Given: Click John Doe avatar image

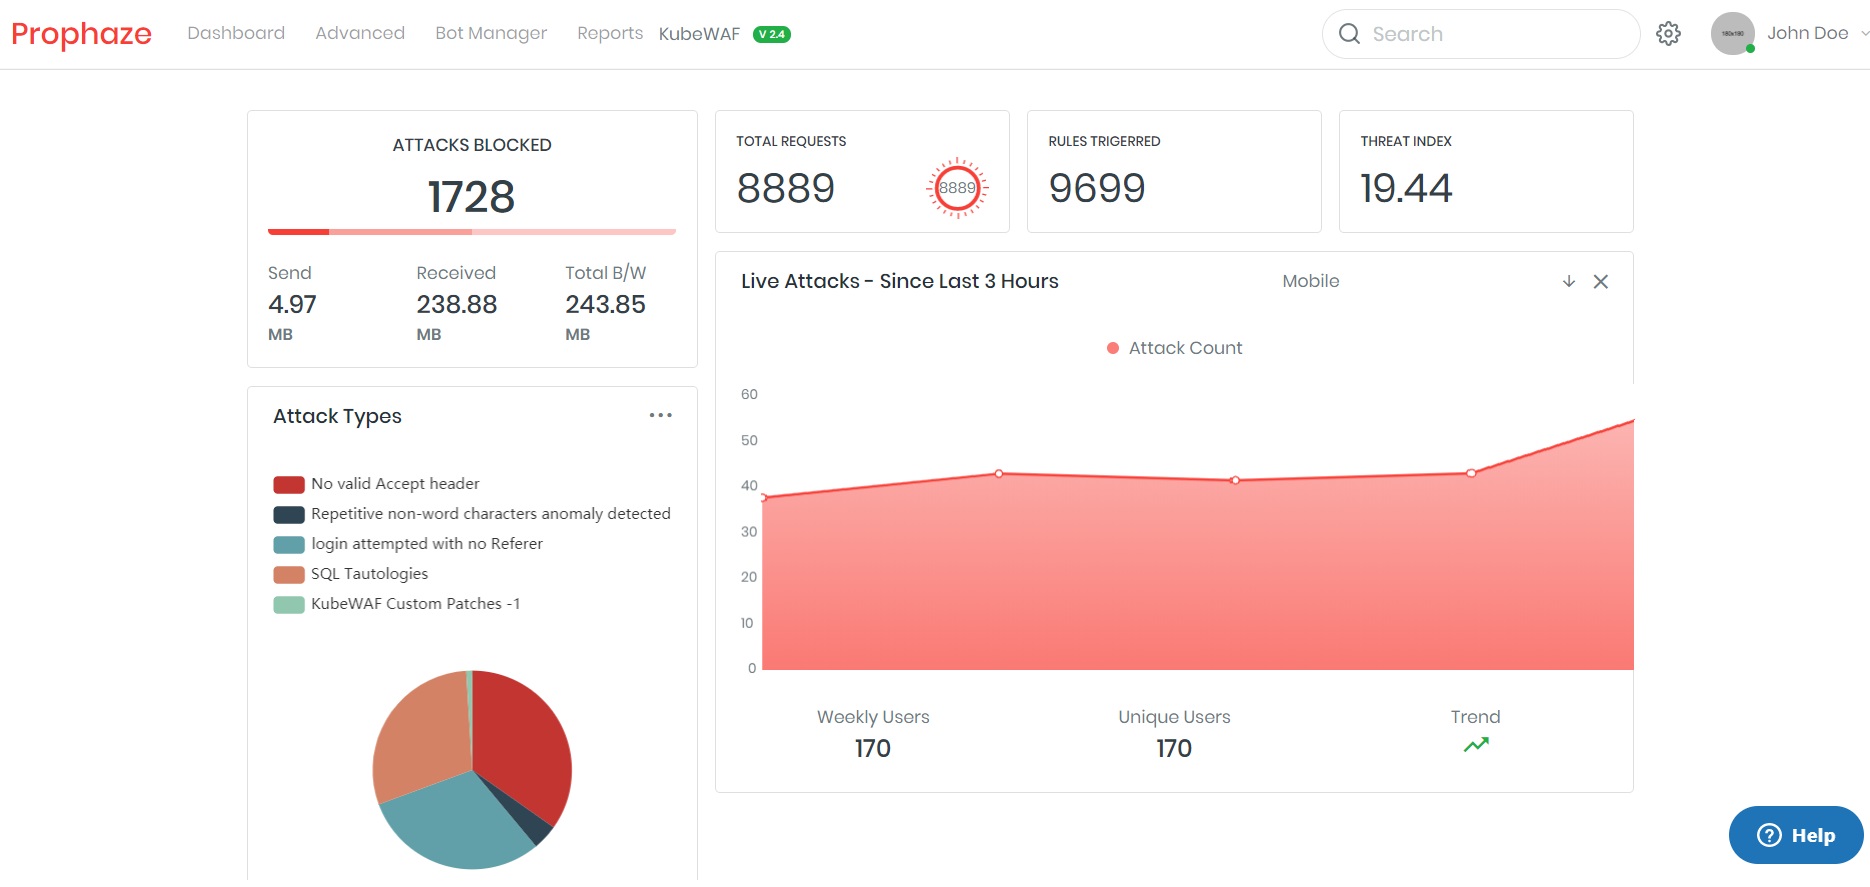Looking at the screenshot, I should [x=1733, y=34].
